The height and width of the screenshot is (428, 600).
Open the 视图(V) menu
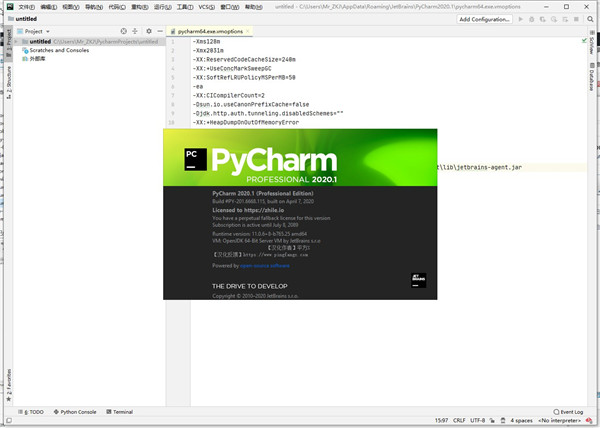[x=71, y=7]
